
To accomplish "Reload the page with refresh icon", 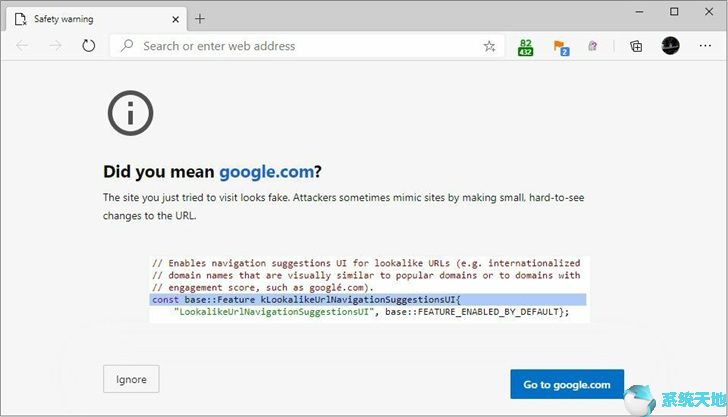I will (x=88, y=46).
